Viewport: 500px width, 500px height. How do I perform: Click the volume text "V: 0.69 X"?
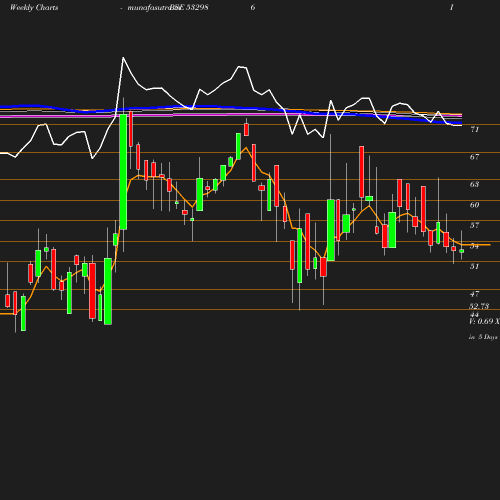(x=484, y=321)
